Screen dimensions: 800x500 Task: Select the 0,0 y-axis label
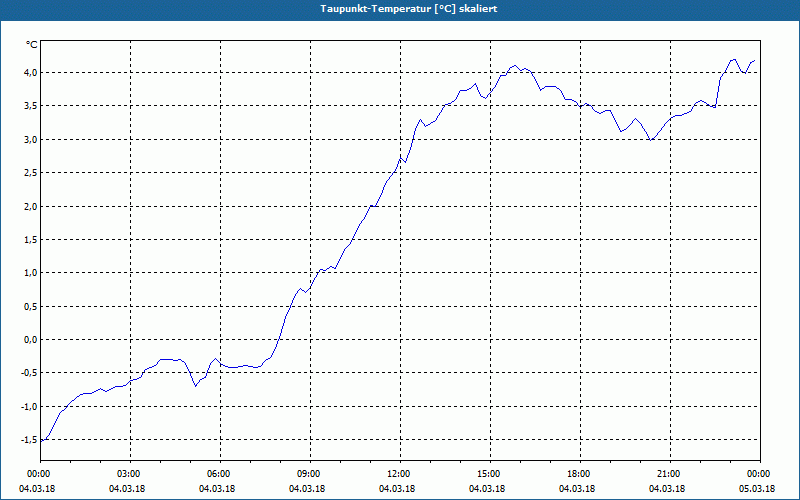[31, 340]
